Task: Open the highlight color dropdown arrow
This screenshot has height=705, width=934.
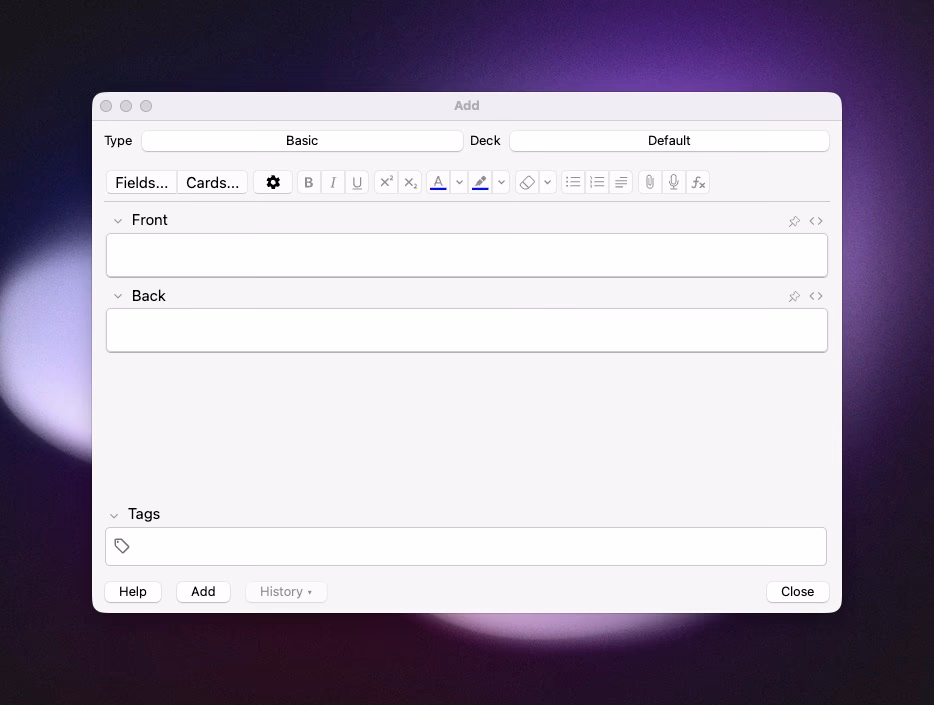Action: tap(501, 182)
